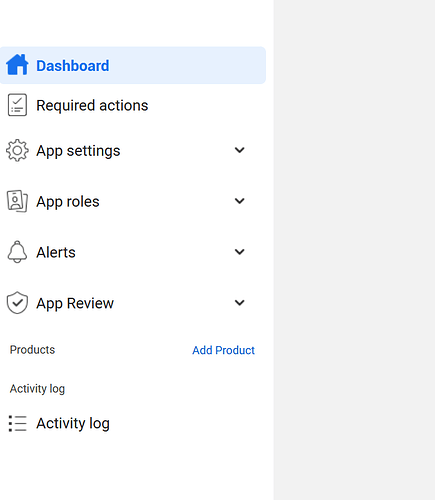Click the Dashboard home icon
This screenshot has height=500, width=435.
17,65
